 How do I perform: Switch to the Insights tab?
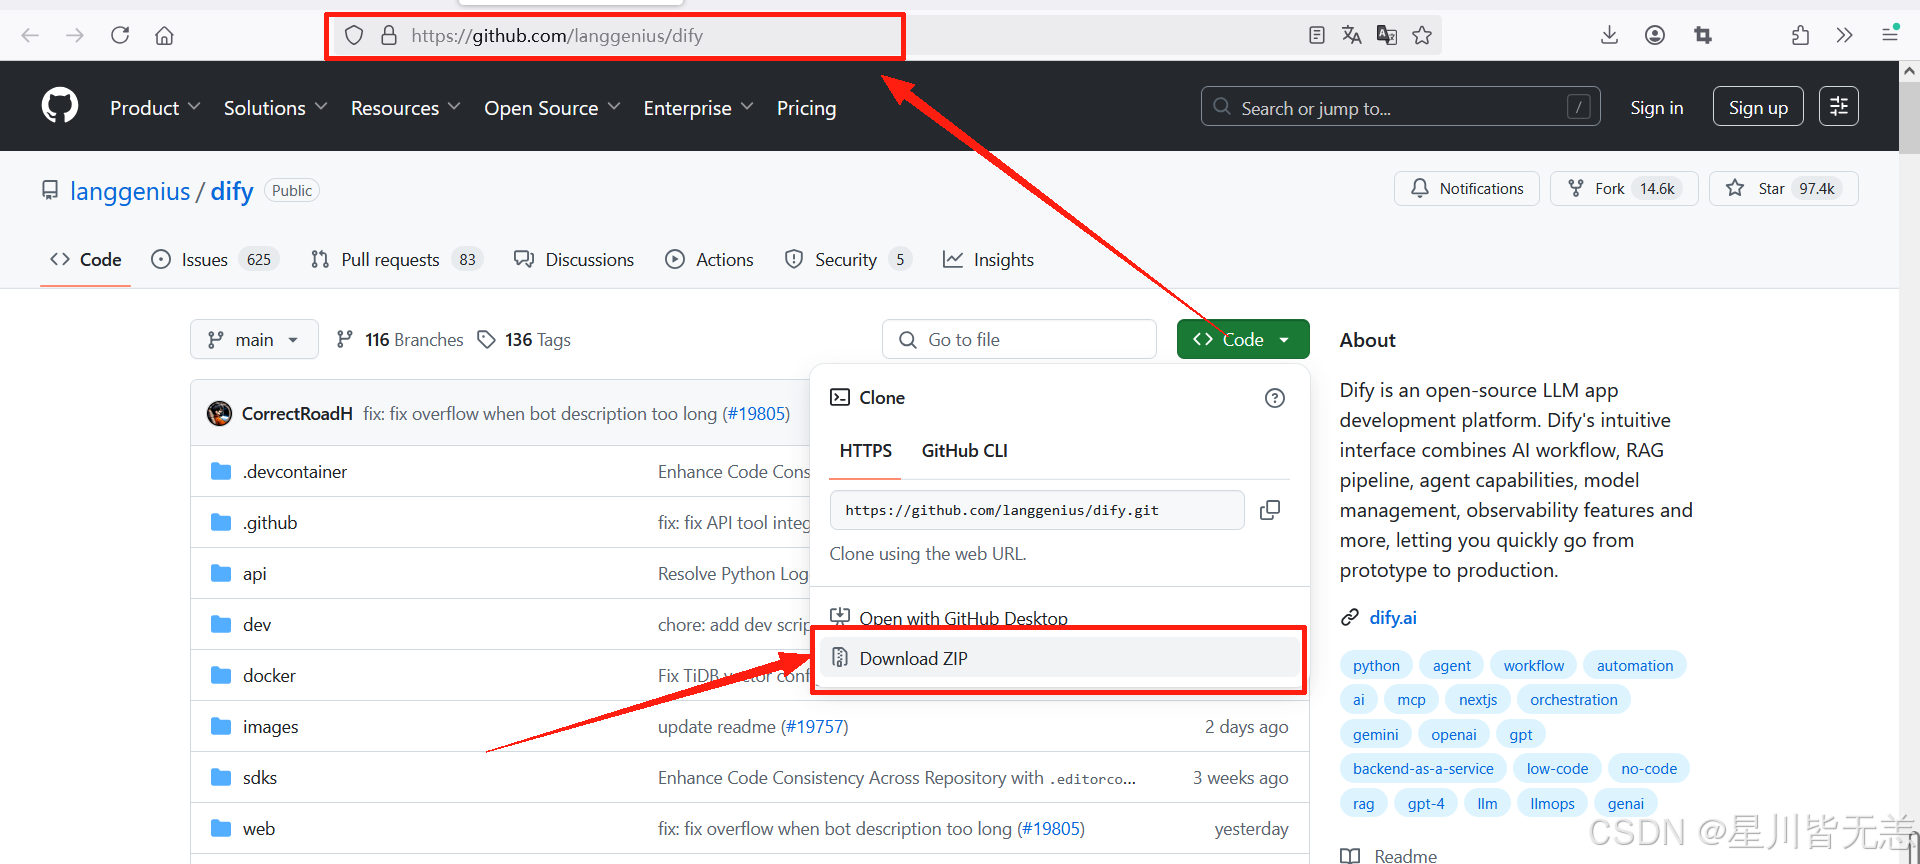988,259
